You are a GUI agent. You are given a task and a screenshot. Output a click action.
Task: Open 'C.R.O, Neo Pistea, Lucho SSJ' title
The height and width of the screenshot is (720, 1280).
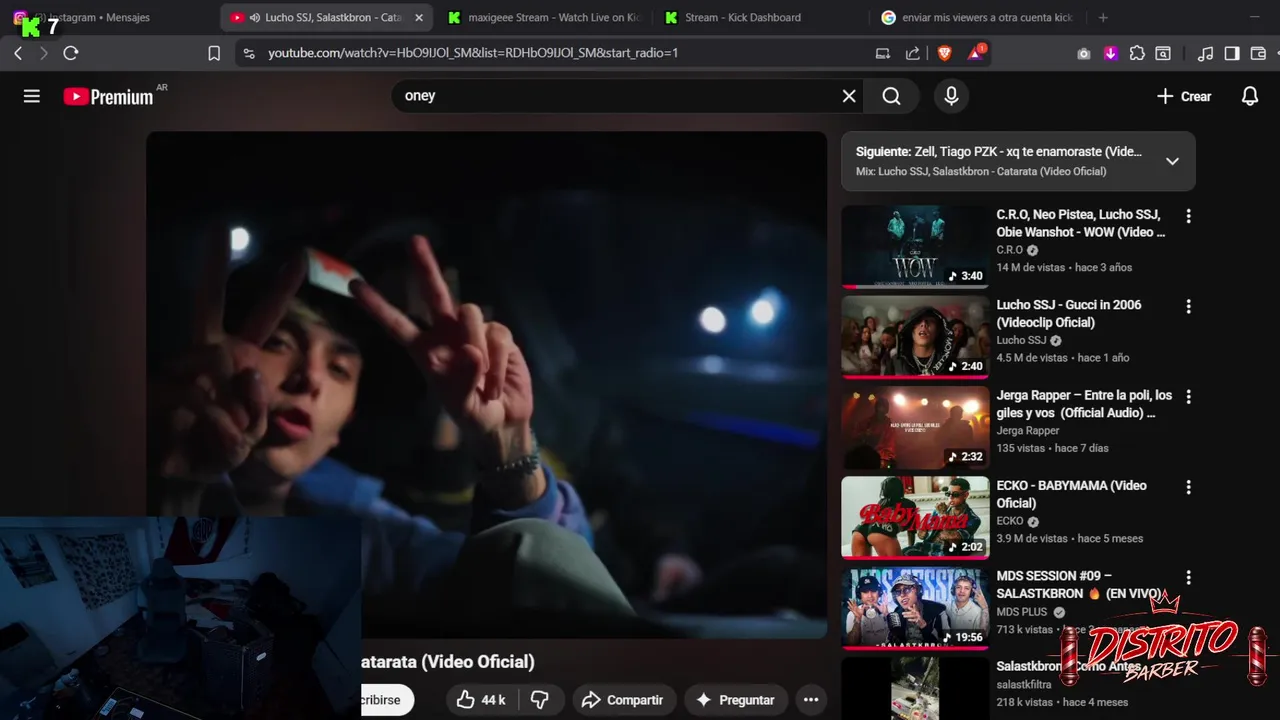pyautogui.click(x=1080, y=223)
